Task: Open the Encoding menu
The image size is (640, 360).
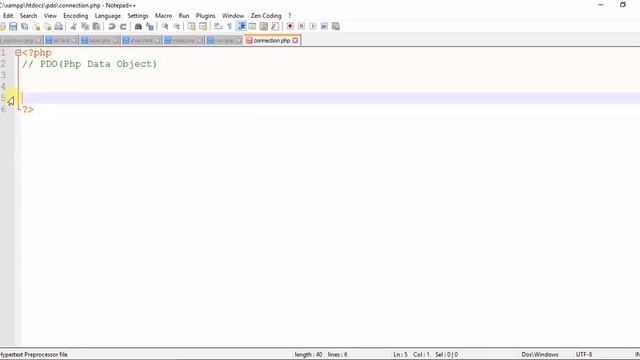Action: tap(76, 16)
